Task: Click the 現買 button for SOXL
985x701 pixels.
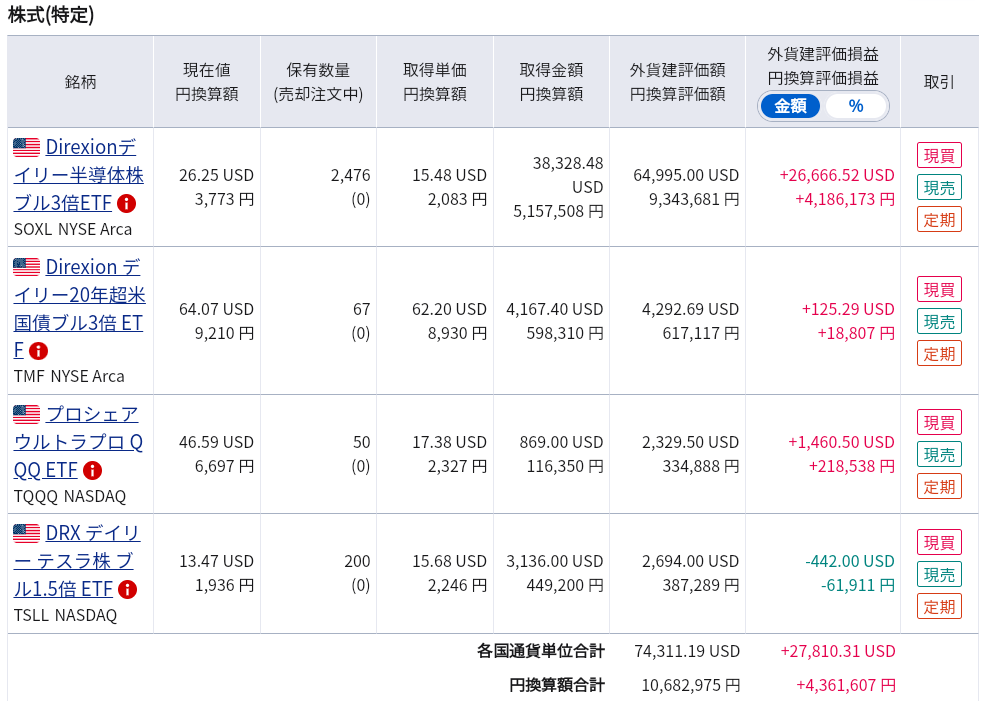Action: [x=939, y=155]
